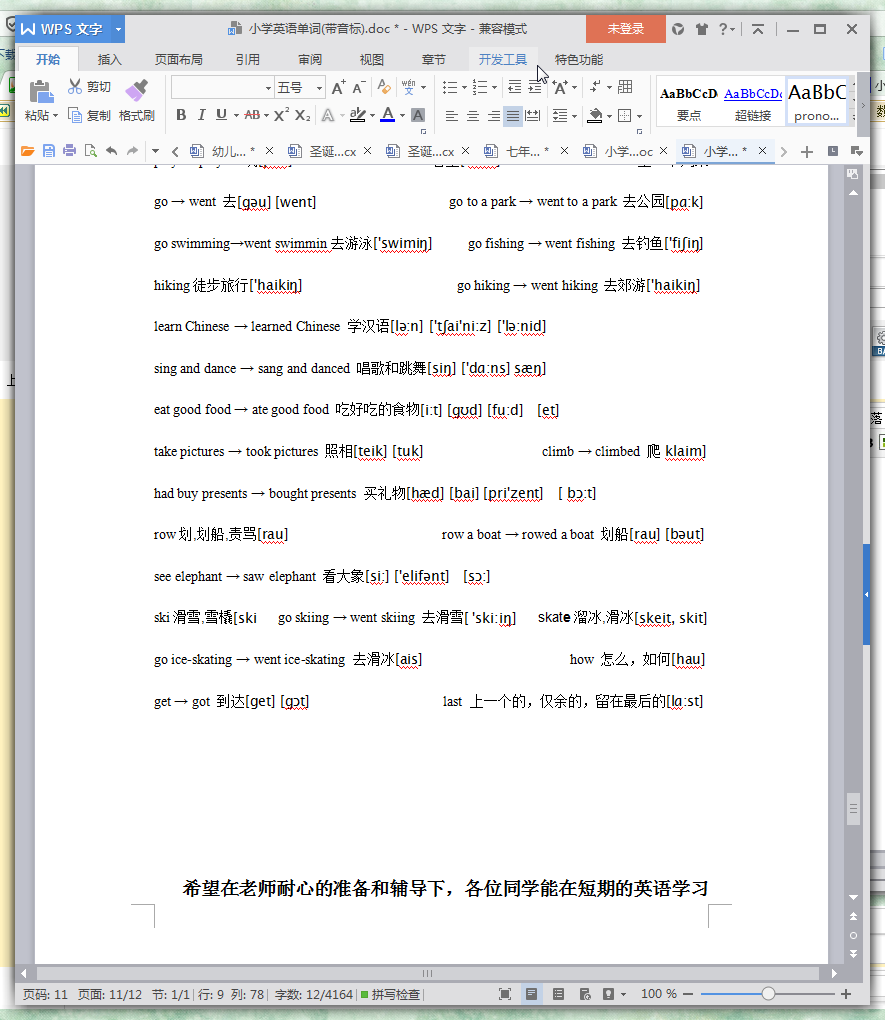885x1020 pixels.
Task: Collapse the ribbon with the caret icon
Action: (x=758, y=29)
